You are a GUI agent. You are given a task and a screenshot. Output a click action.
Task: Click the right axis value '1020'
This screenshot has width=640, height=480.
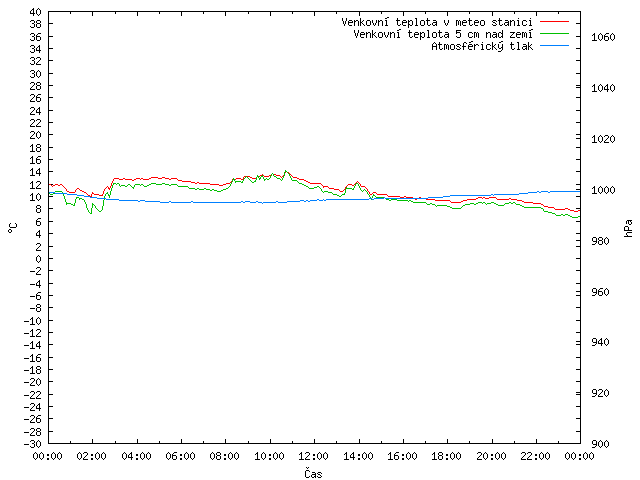(x=603, y=139)
